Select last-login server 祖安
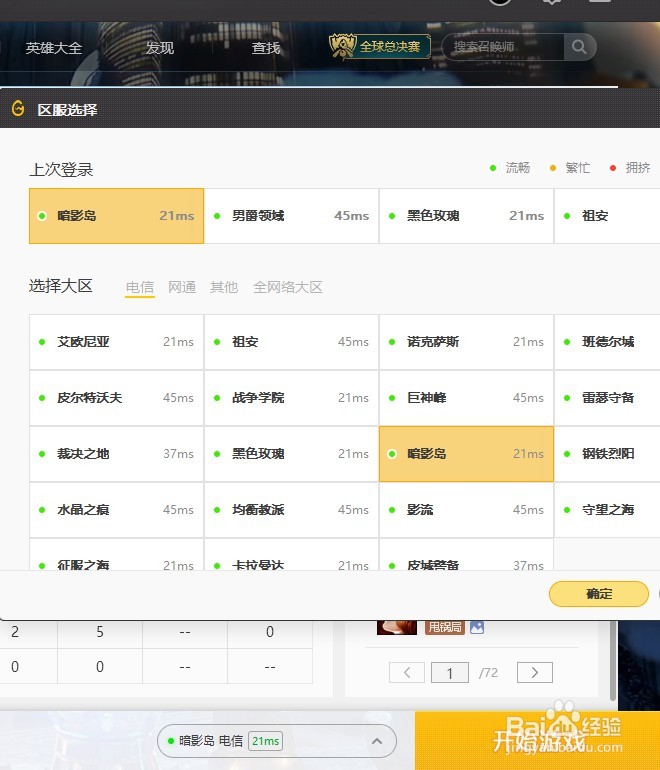 [607, 216]
